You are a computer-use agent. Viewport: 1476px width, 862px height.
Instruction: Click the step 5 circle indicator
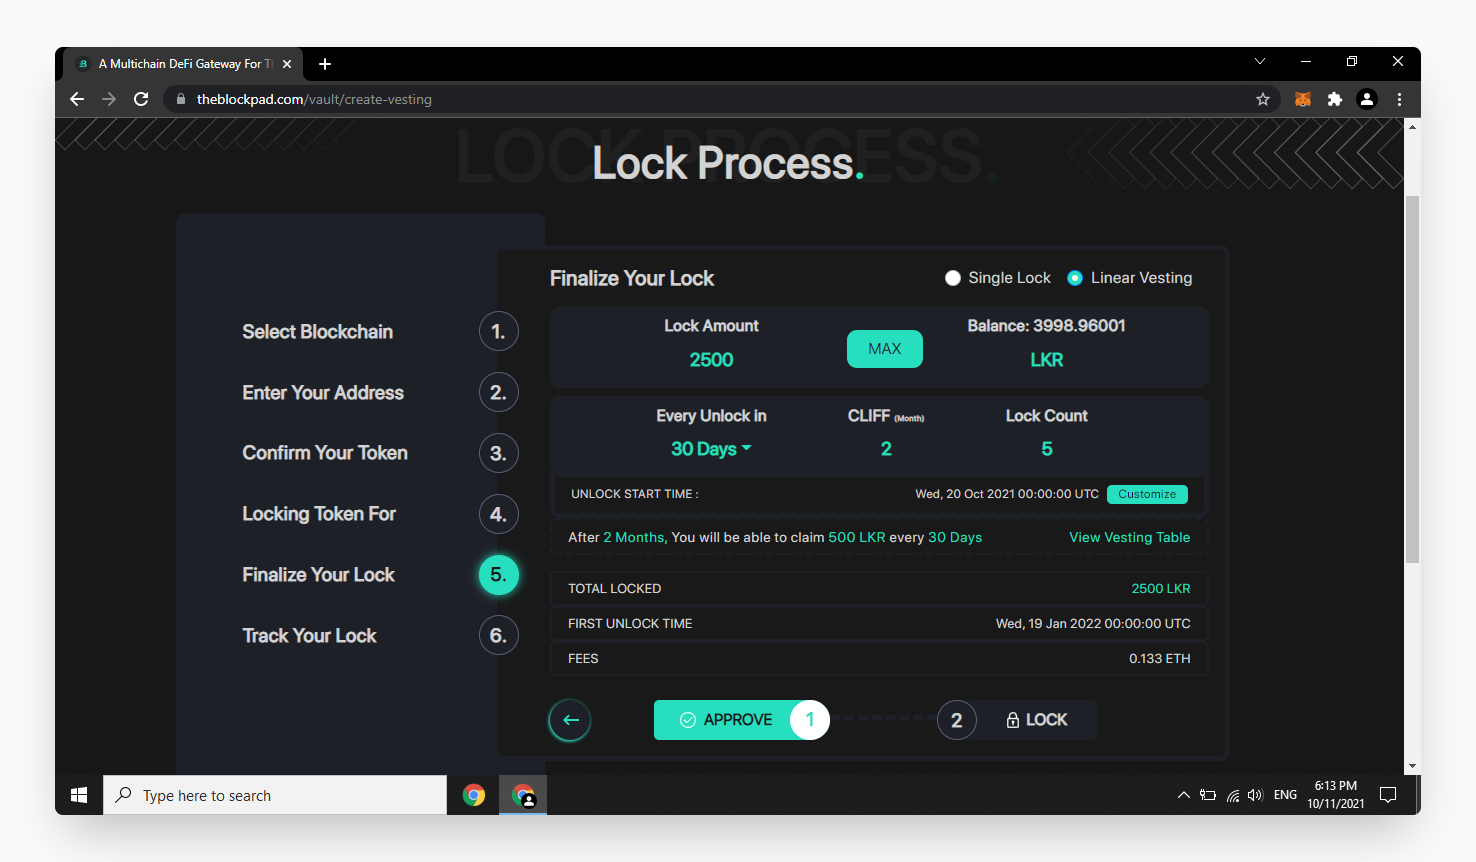click(498, 575)
